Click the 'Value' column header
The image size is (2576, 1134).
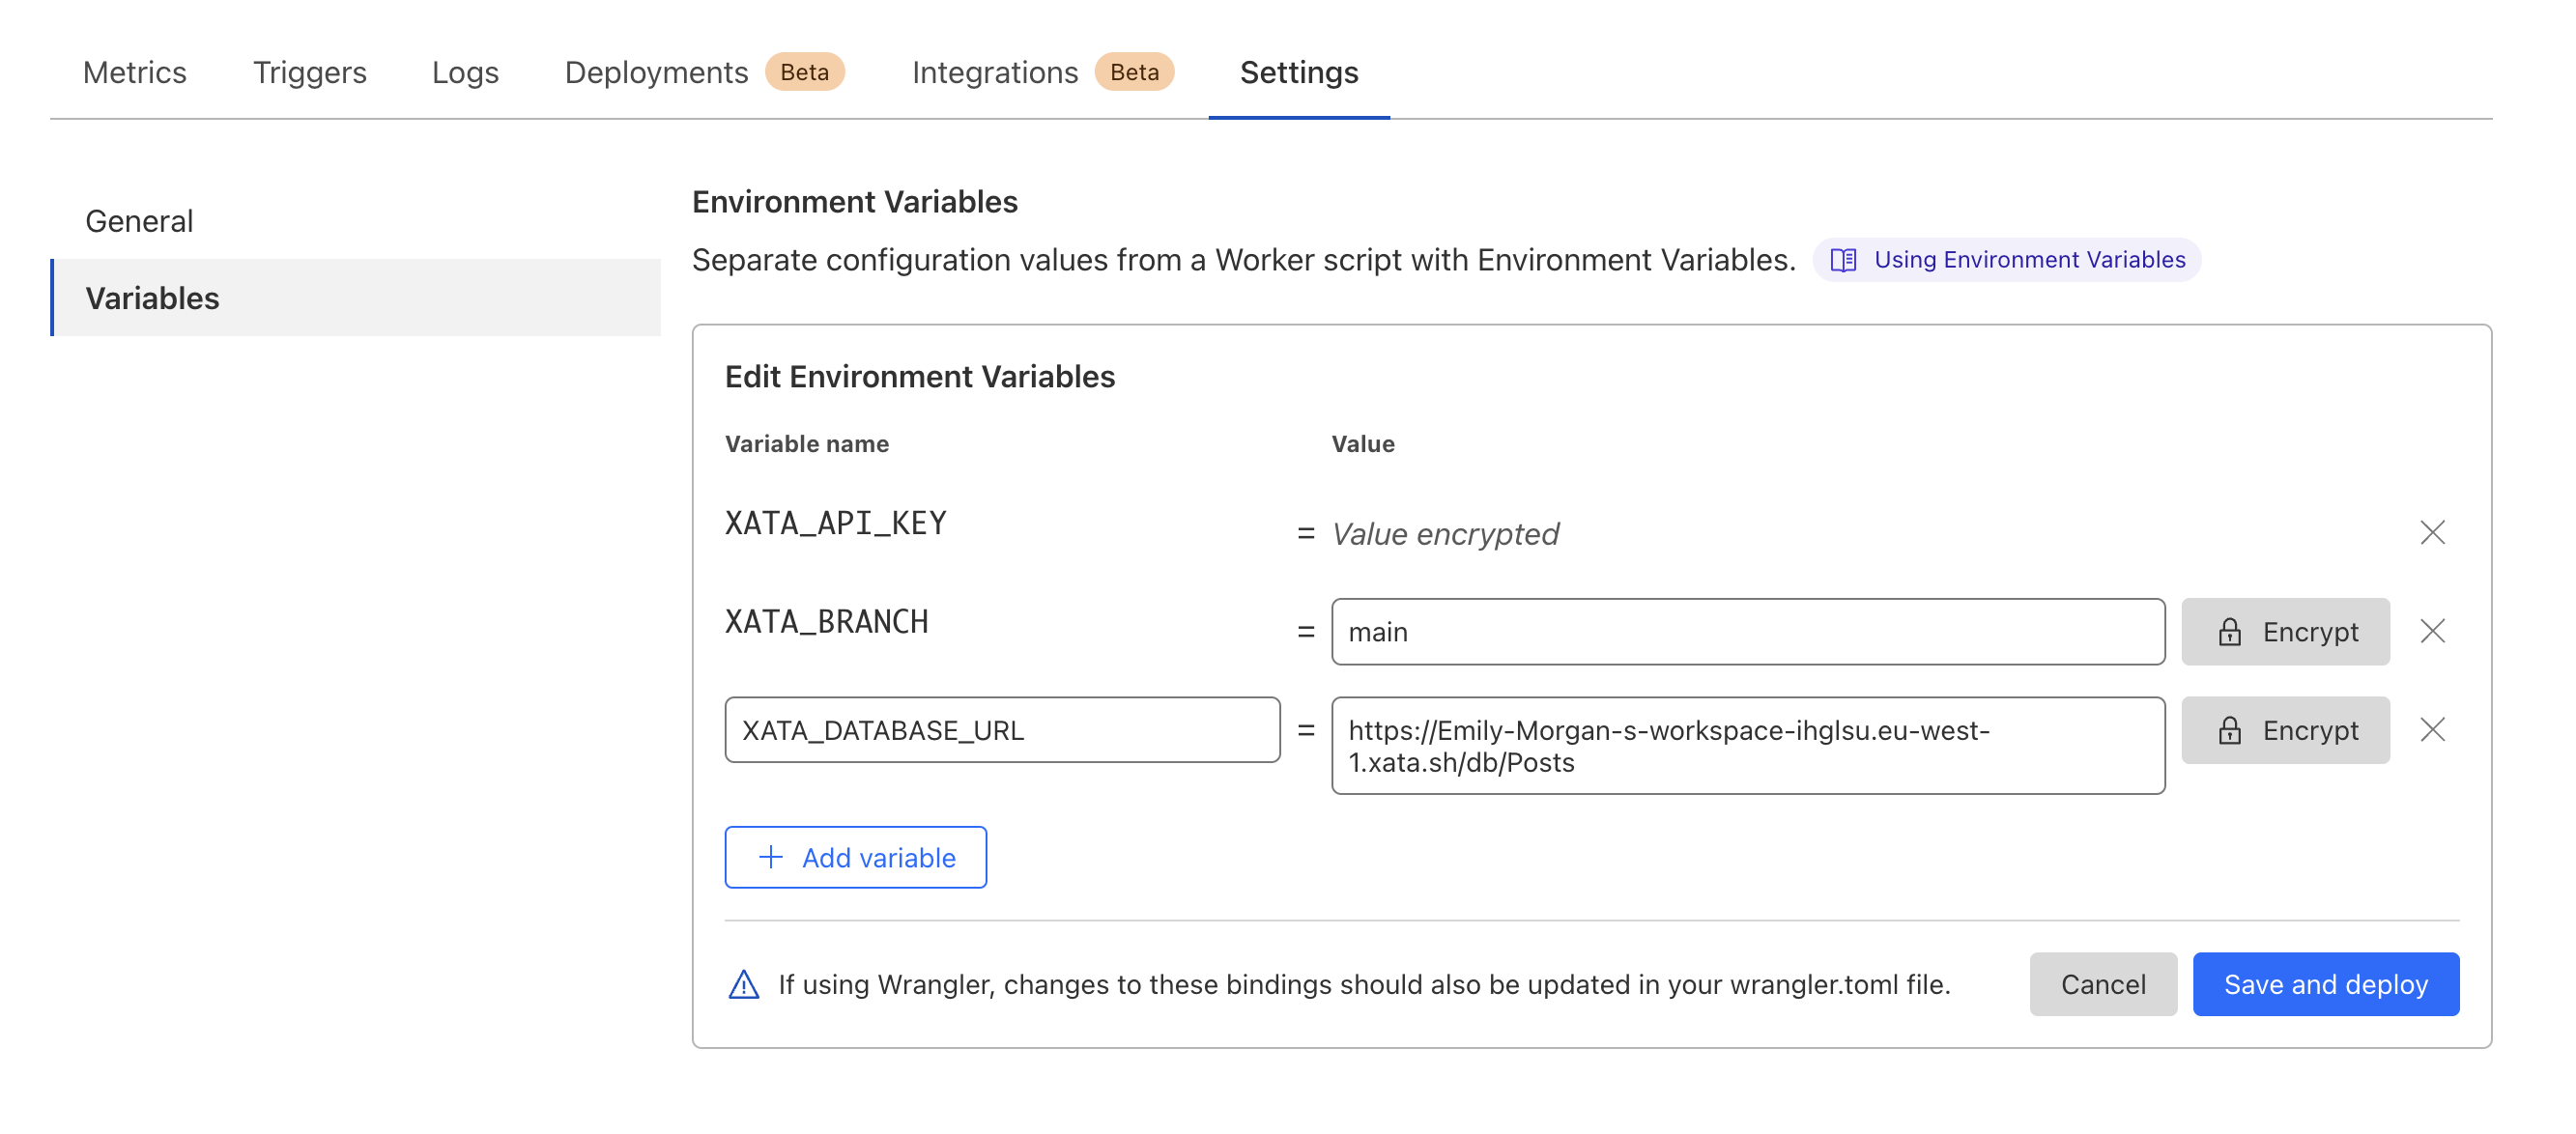coord(1362,443)
